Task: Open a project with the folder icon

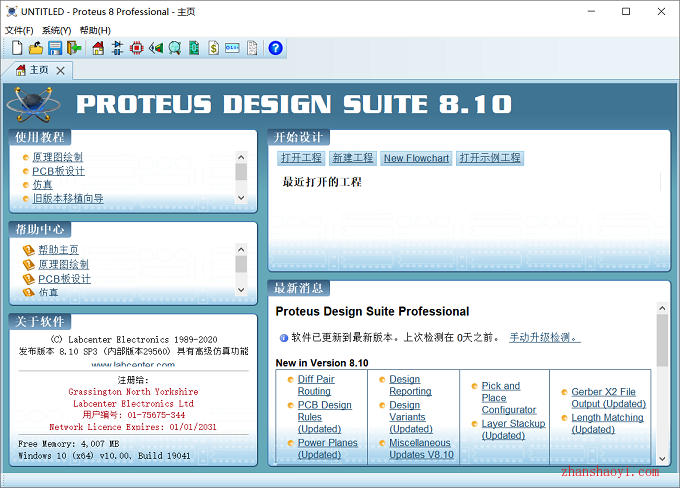Action: point(36,48)
